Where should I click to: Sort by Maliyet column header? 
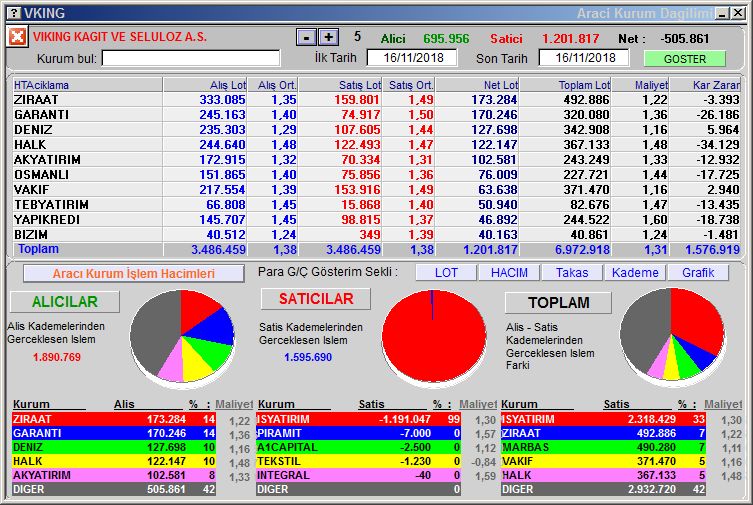(641, 85)
